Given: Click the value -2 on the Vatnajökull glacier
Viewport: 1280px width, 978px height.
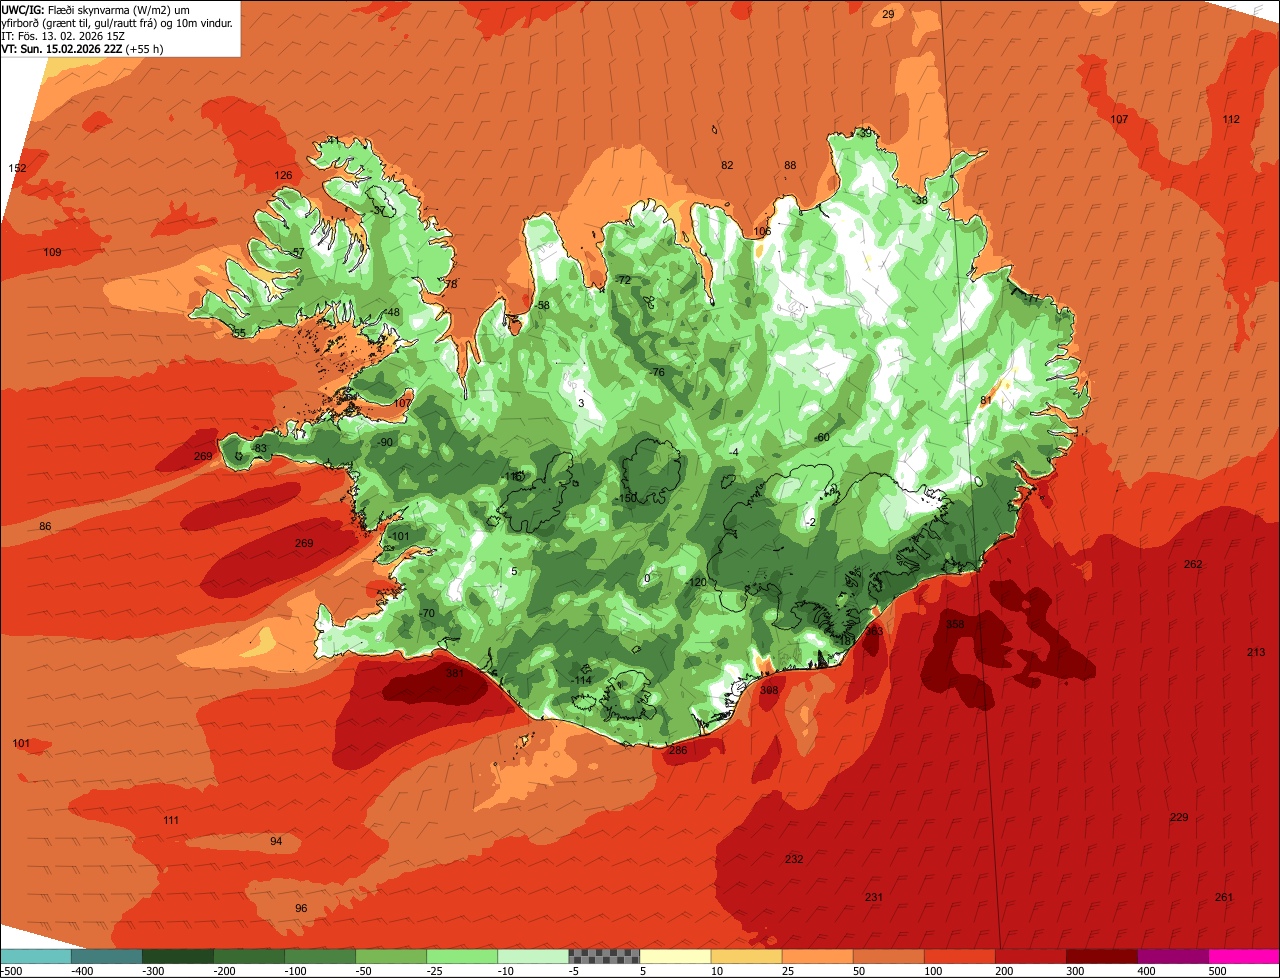Looking at the screenshot, I should pyautogui.click(x=811, y=522).
